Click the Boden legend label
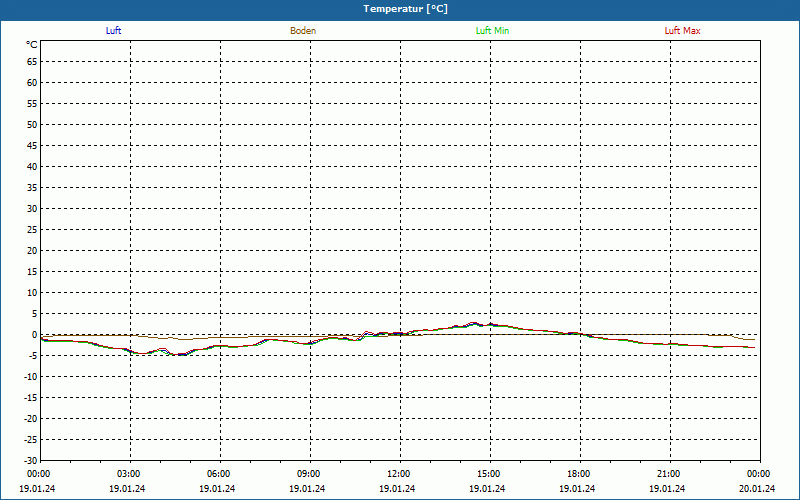 (303, 31)
